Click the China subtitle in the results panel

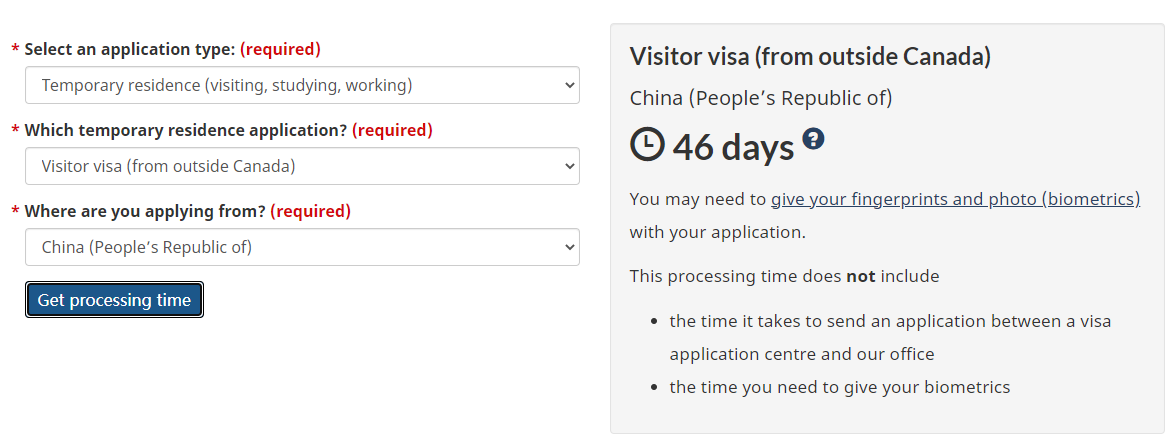[761, 98]
